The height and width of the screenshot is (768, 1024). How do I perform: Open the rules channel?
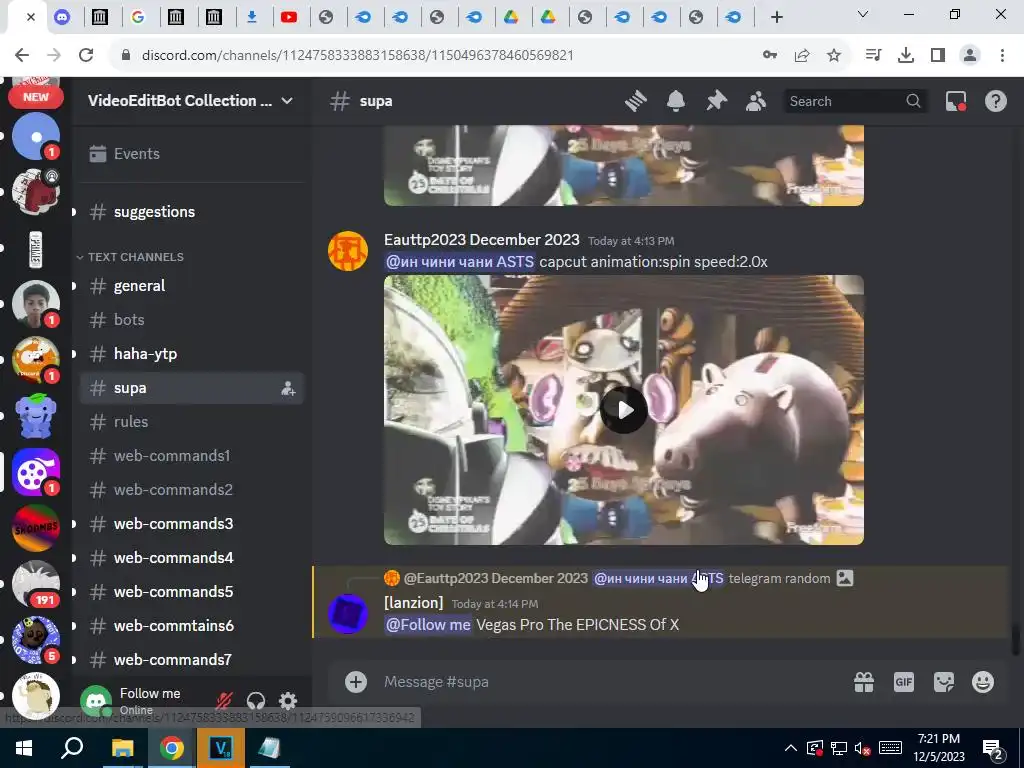pos(191,422)
